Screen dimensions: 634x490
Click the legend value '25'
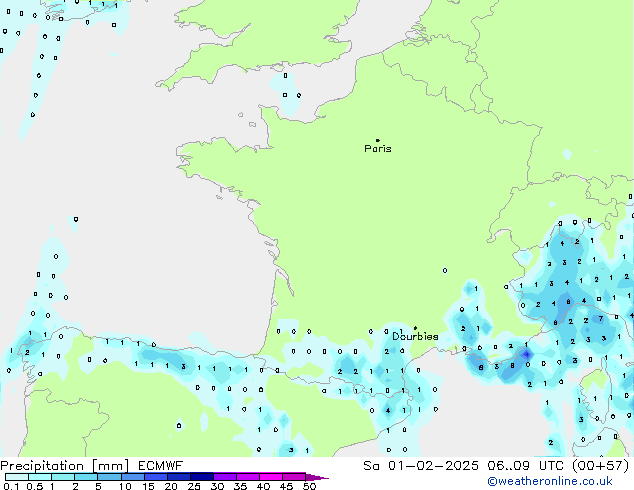(x=194, y=486)
